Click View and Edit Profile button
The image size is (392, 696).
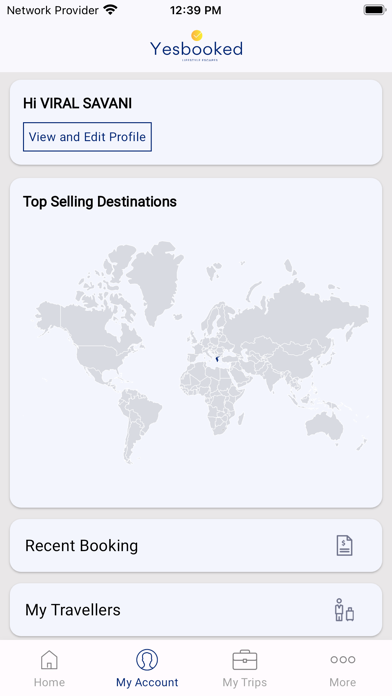click(87, 137)
